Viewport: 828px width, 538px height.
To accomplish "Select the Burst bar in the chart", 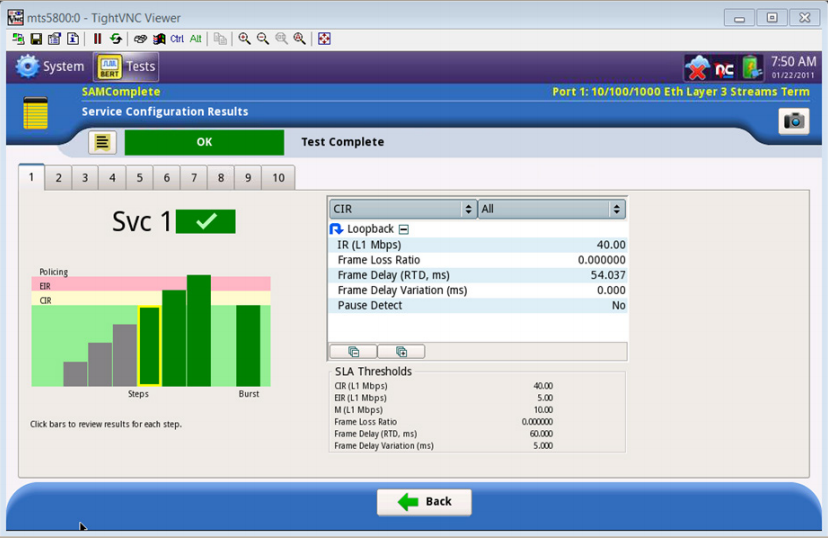I will tap(248, 345).
